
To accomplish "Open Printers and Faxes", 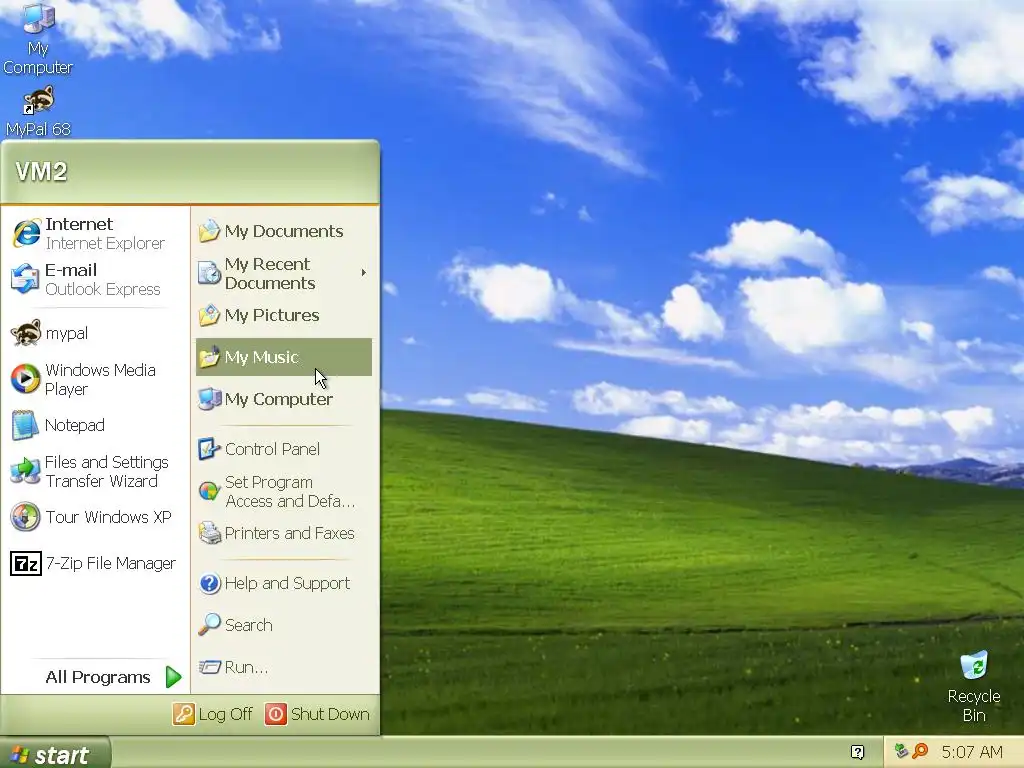I will pyautogui.click(x=284, y=533).
